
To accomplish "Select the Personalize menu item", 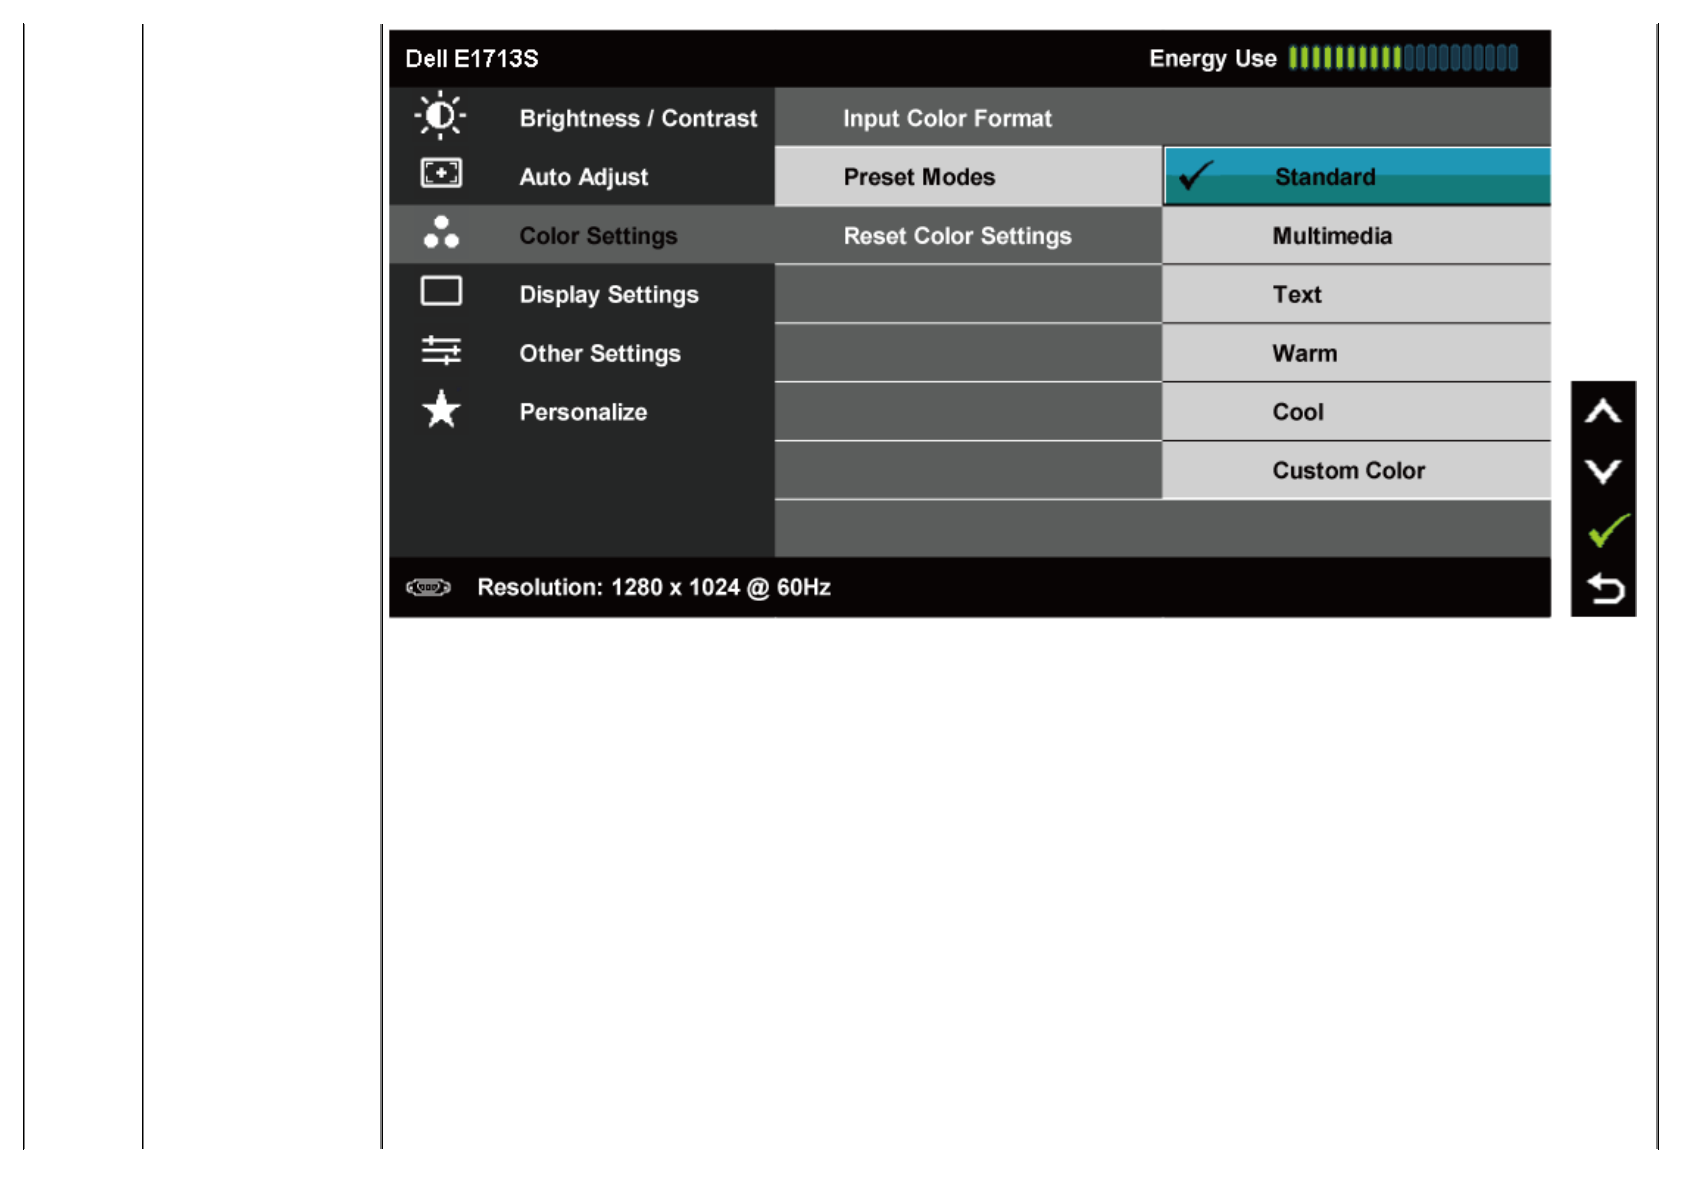I will (582, 412).
